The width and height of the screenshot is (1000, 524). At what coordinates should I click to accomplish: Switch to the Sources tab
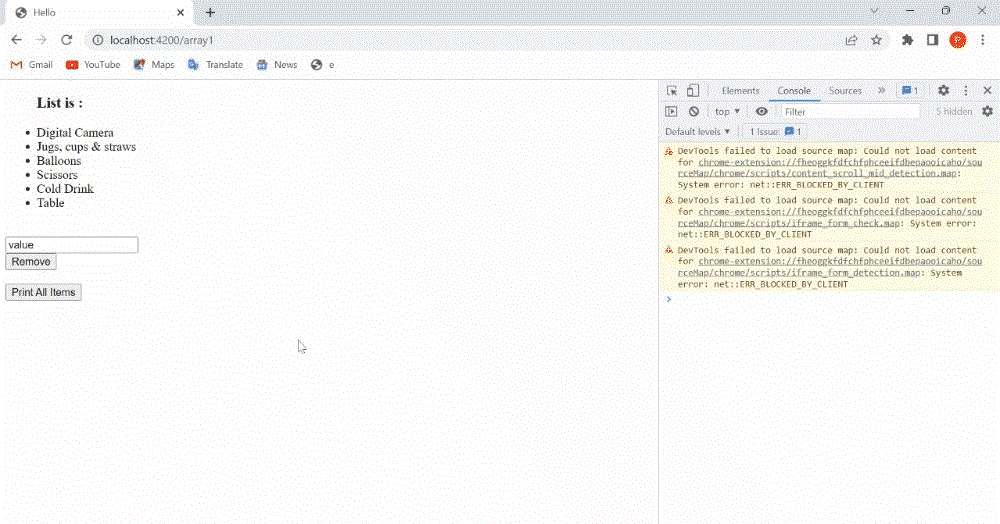pyautogui.click(x=845, y=91)
